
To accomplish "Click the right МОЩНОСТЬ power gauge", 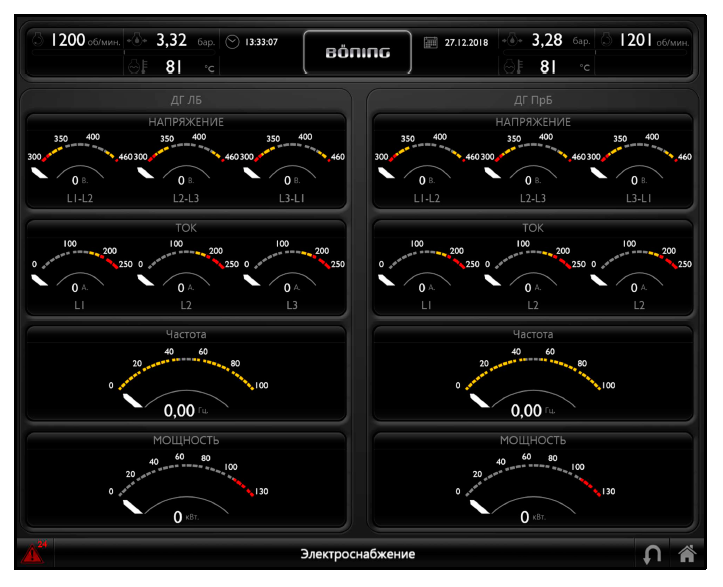I will pos(533,490).
